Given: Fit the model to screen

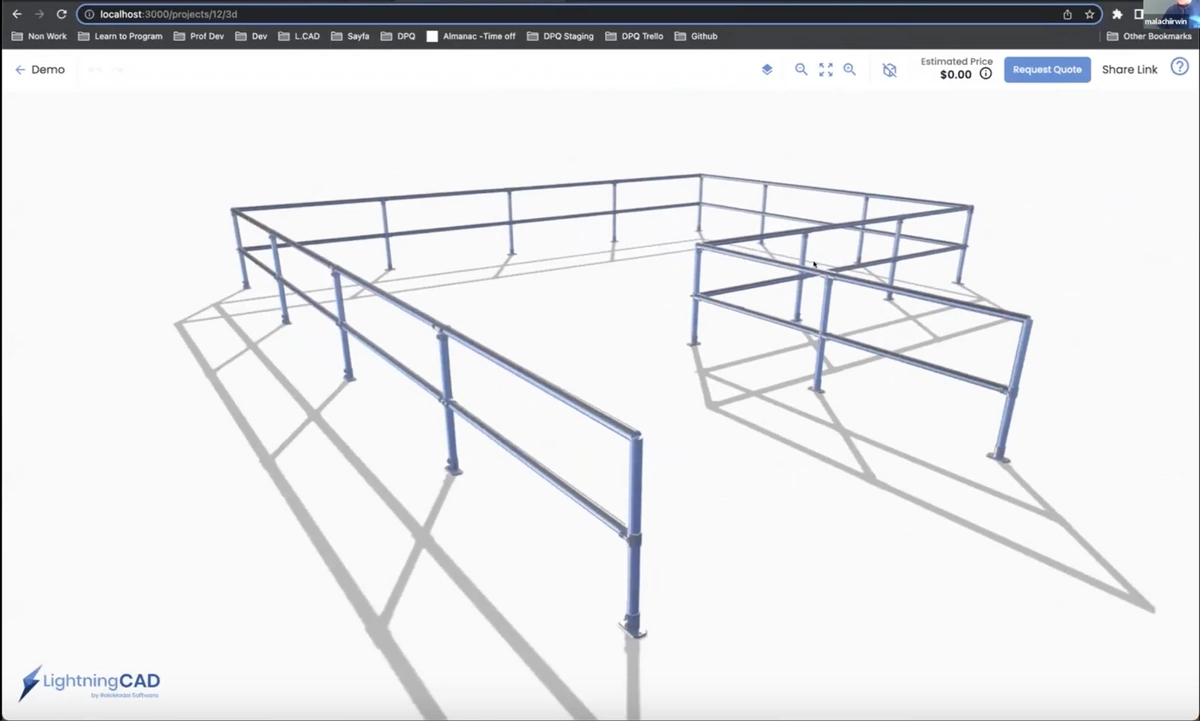Looking at the screenshot, I should coord(825,70).
